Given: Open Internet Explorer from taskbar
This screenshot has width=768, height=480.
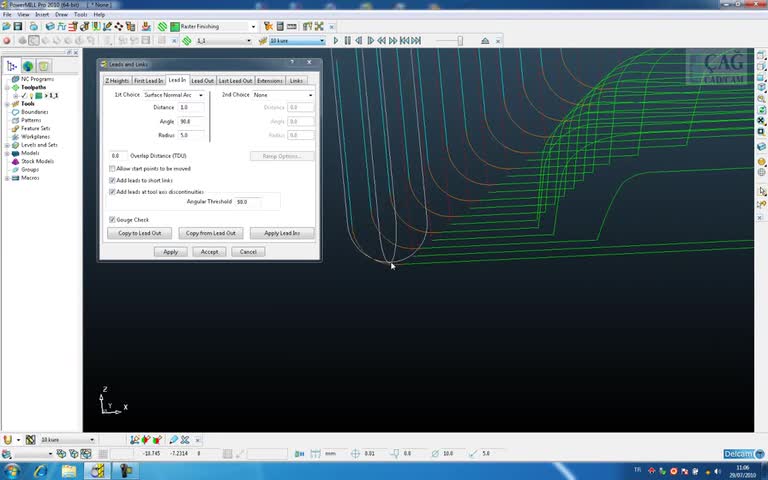Looking at the screenshot, I should point(43,470).
